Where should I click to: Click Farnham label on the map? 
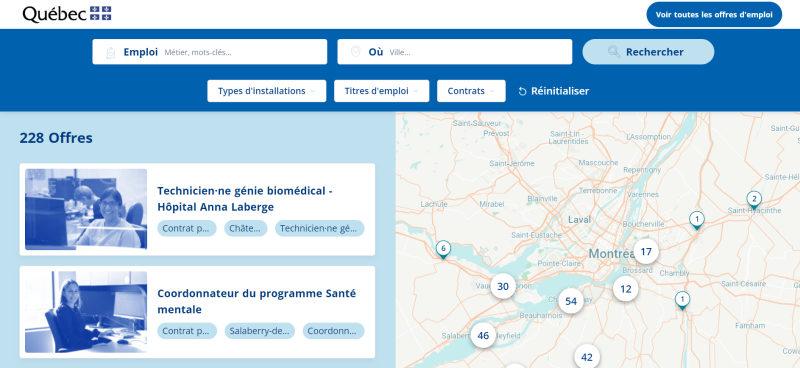click(x=750, y=325)
